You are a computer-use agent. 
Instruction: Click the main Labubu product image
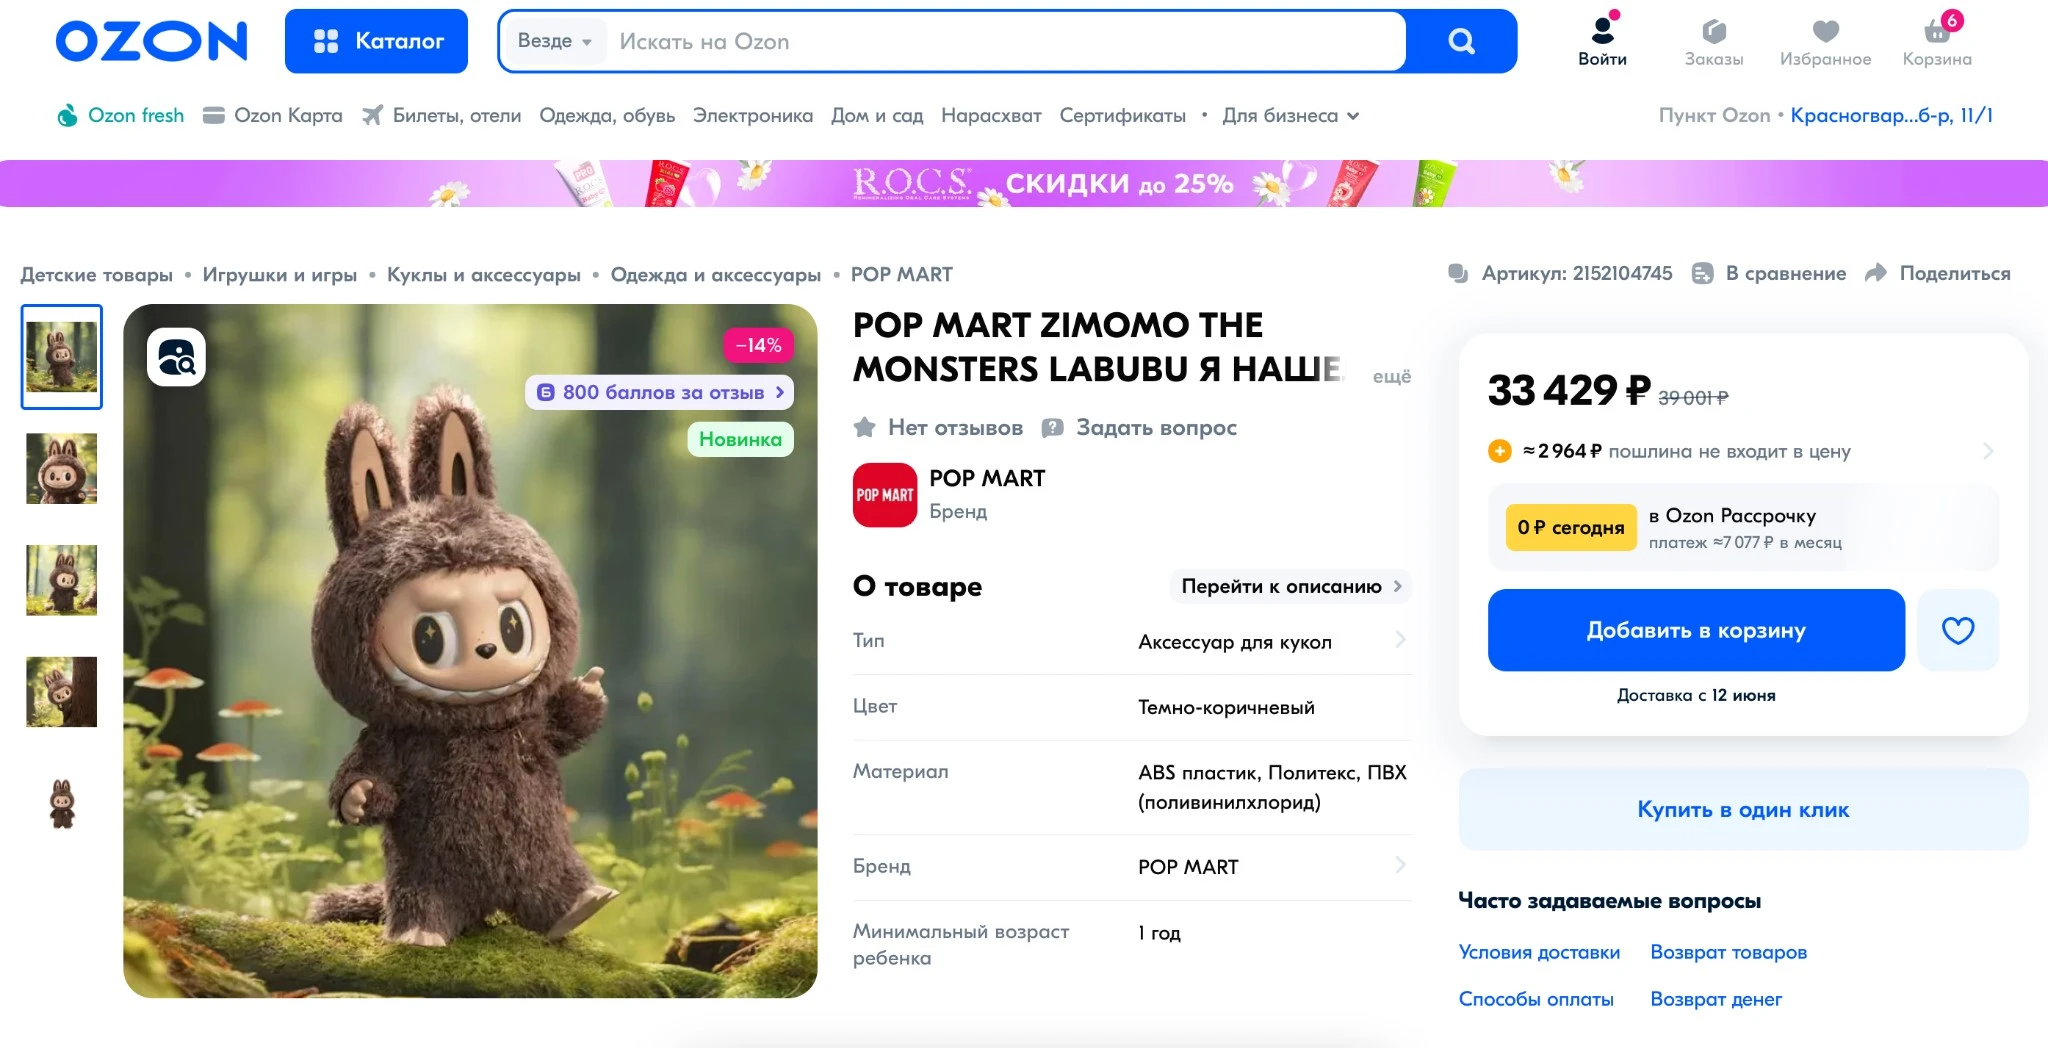(x=470, y=651)
